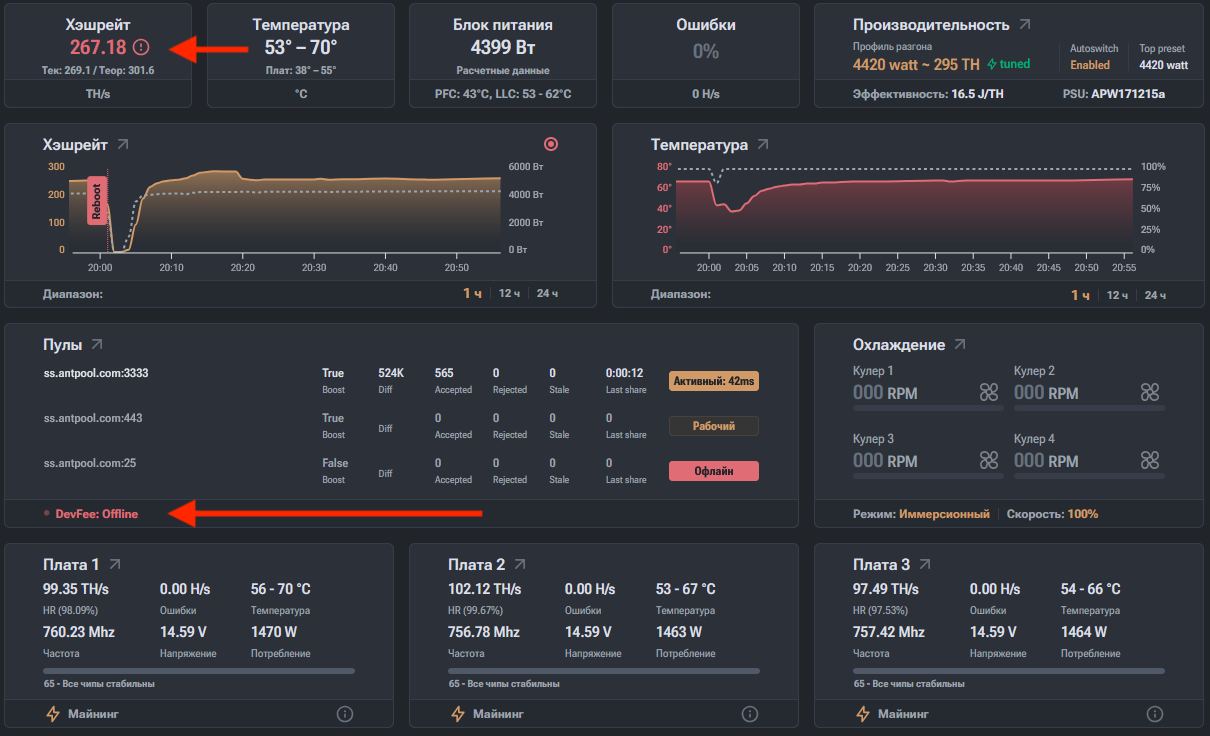Open Производительность panel via arrow icon

tap(1025, 25)
